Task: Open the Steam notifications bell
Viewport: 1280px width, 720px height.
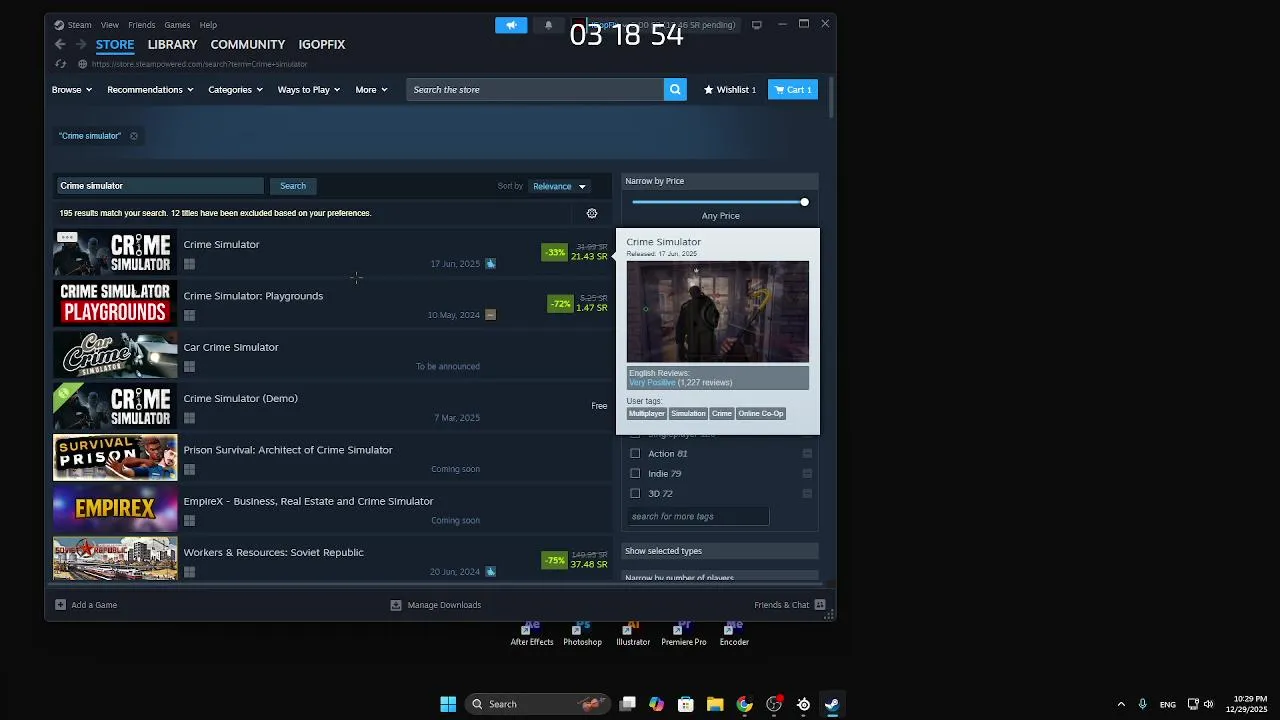Action: click(548, 25)
